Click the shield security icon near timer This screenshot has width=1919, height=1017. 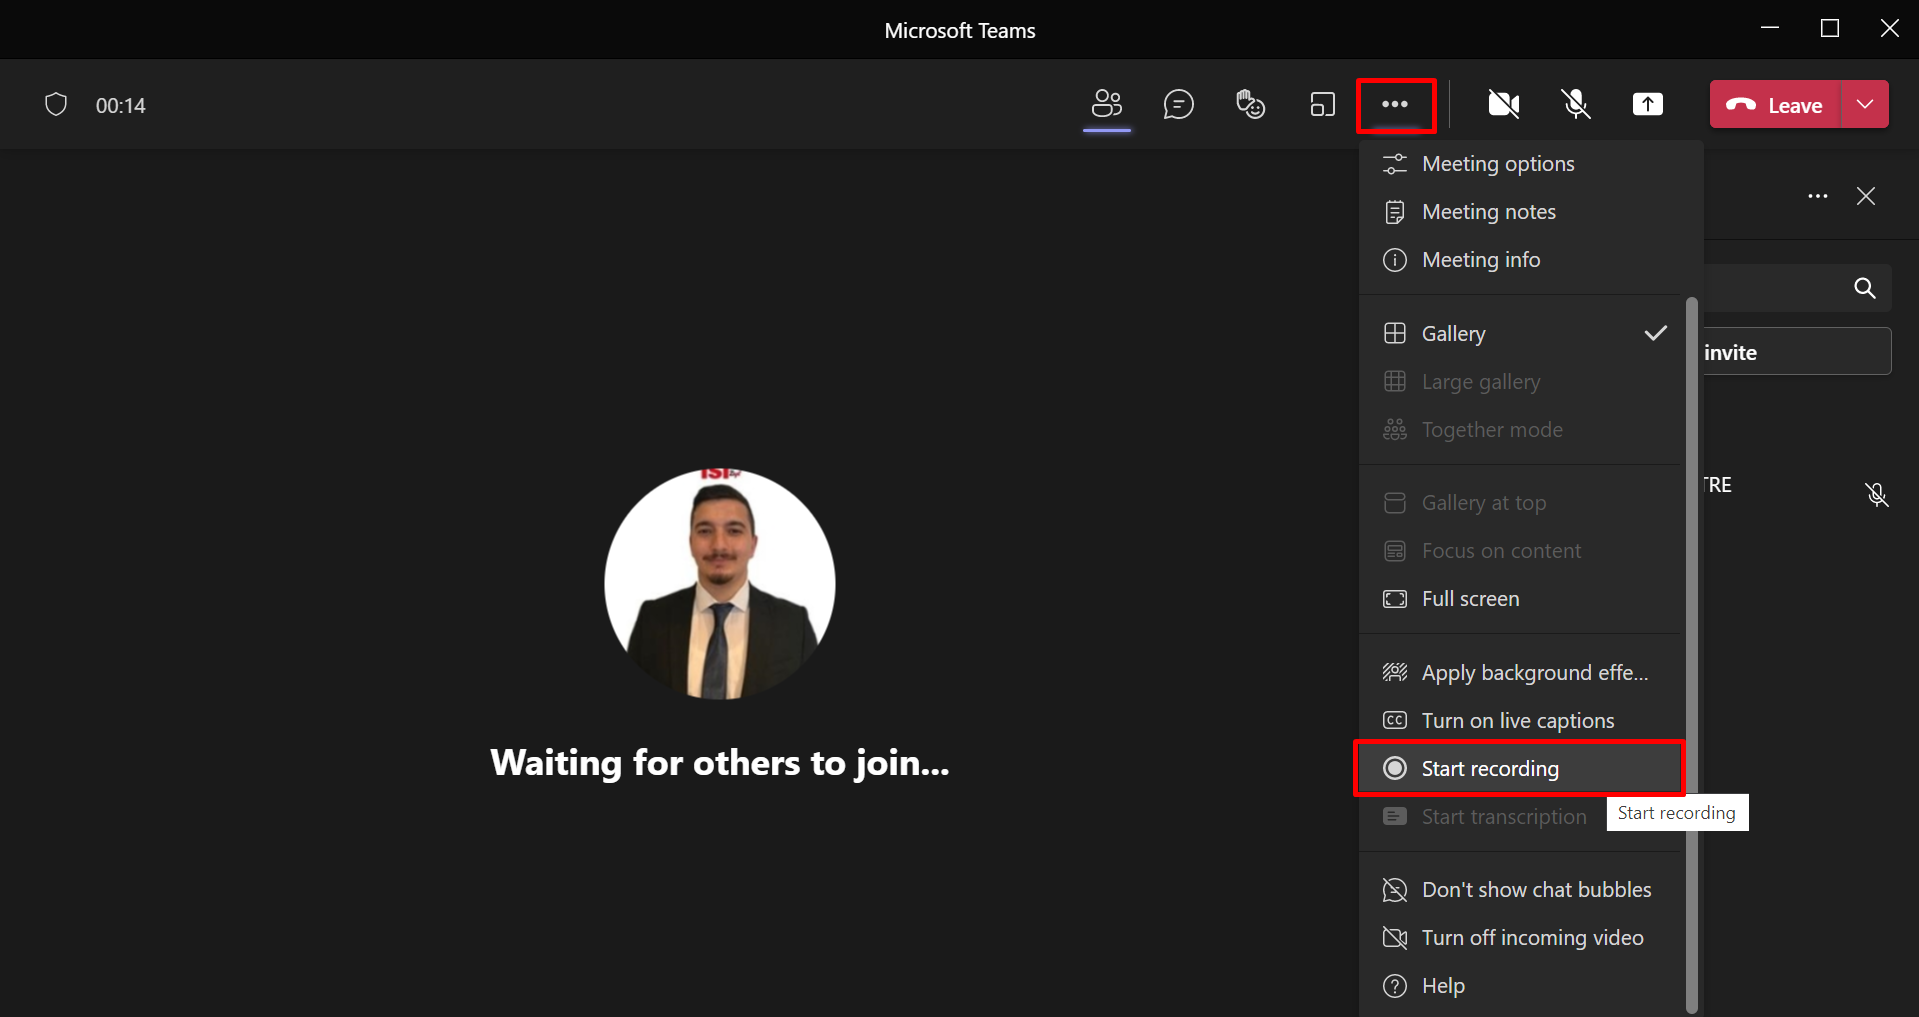click(x=56, y=105)
